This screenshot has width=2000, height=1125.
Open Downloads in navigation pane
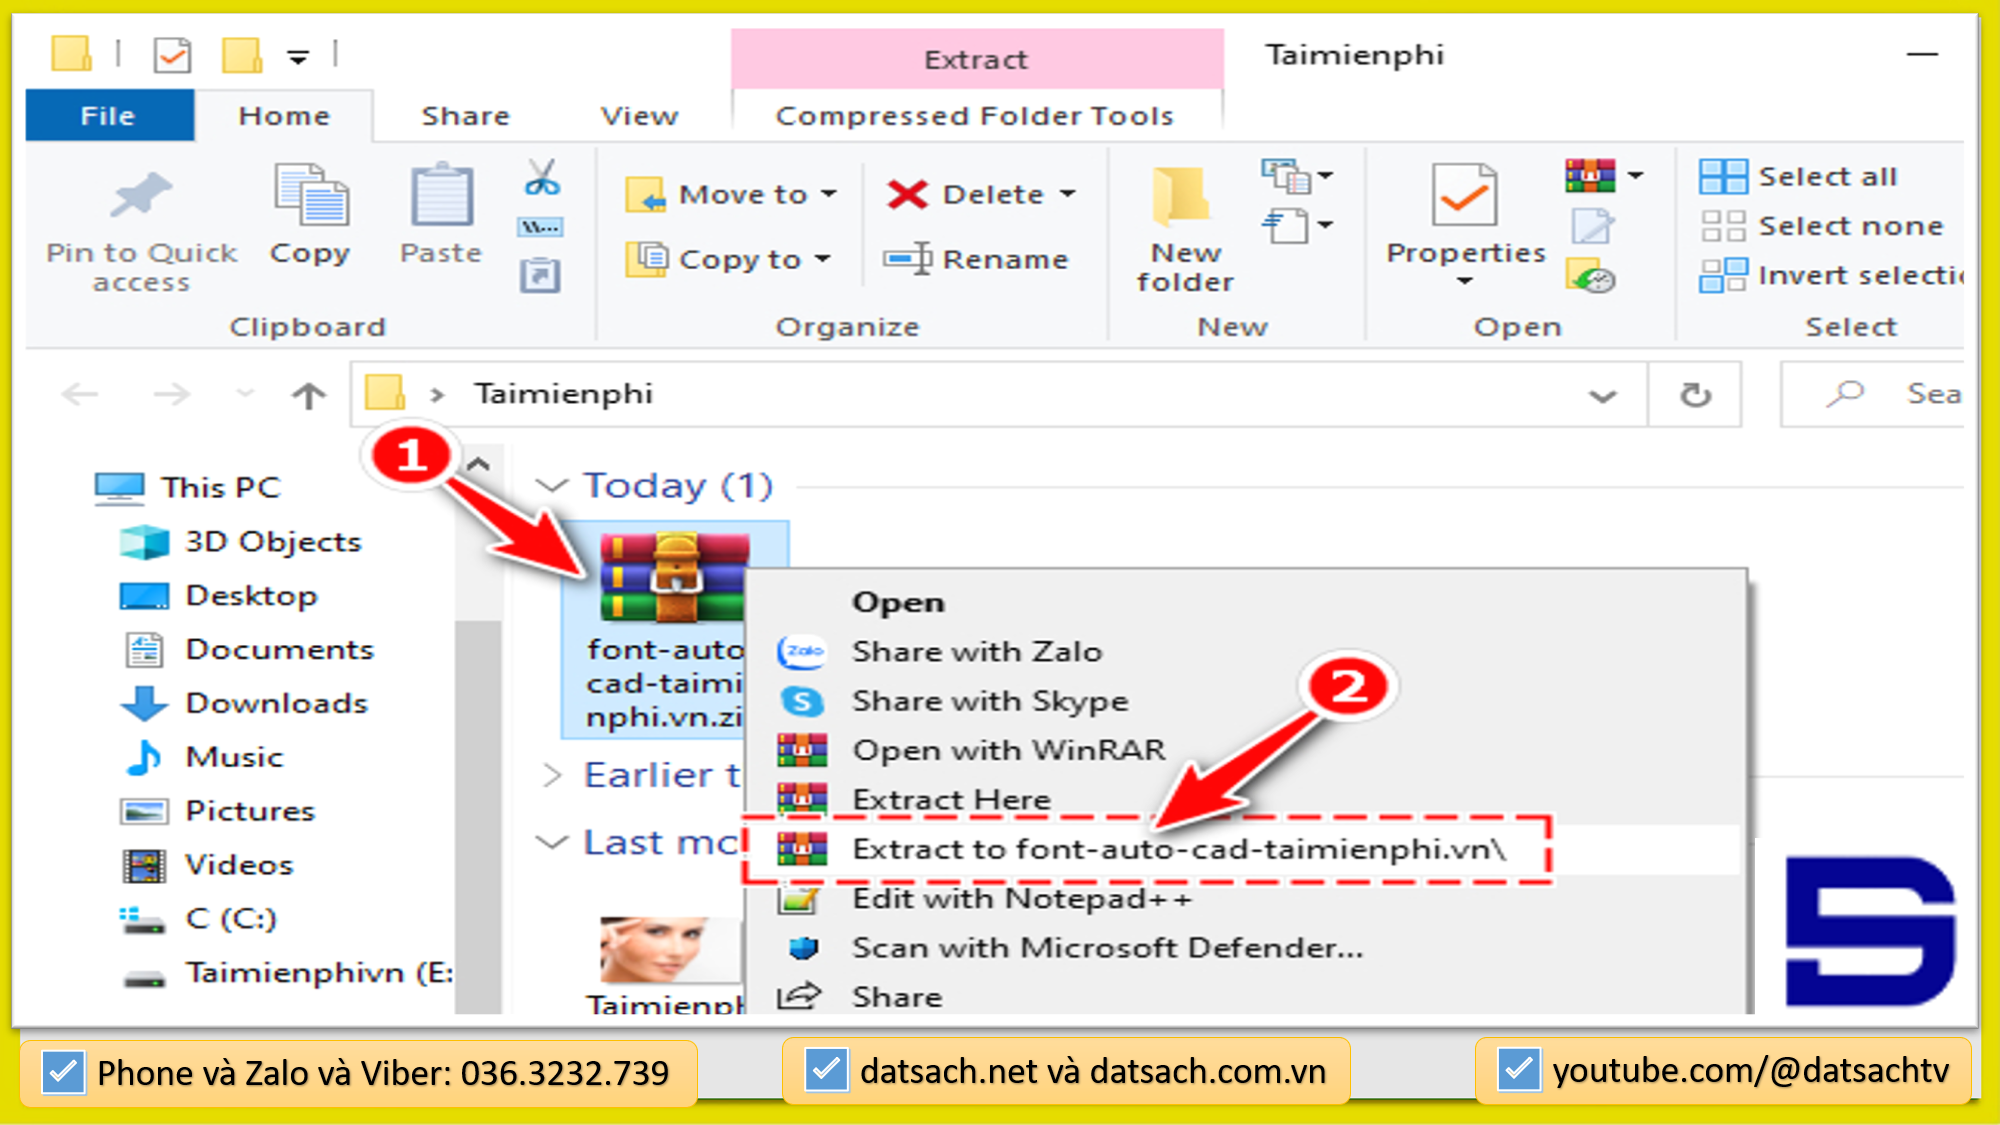point(276,703)
